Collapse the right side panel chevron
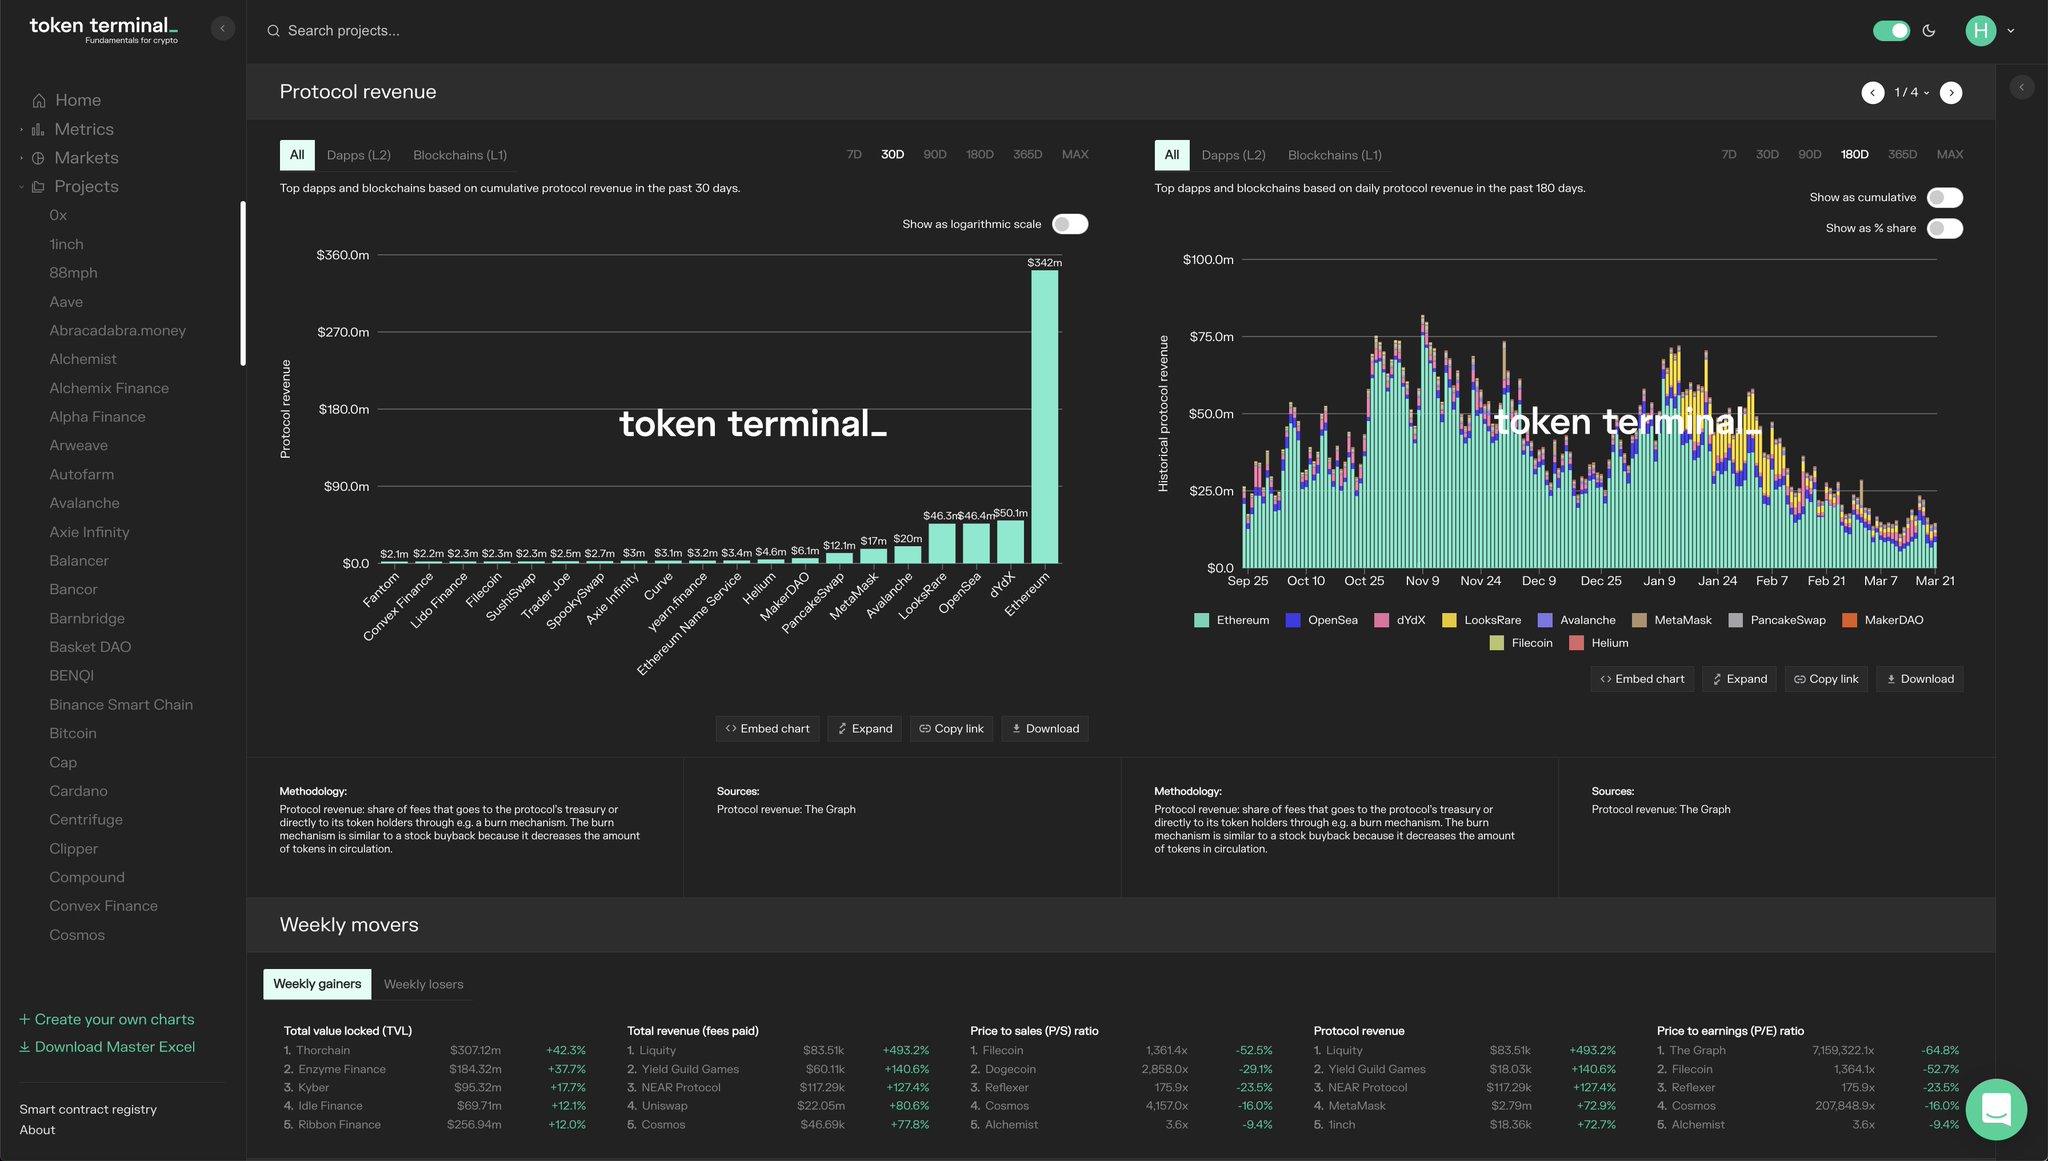Viewport: 2048px width, 1161px height. [2021, 87]
